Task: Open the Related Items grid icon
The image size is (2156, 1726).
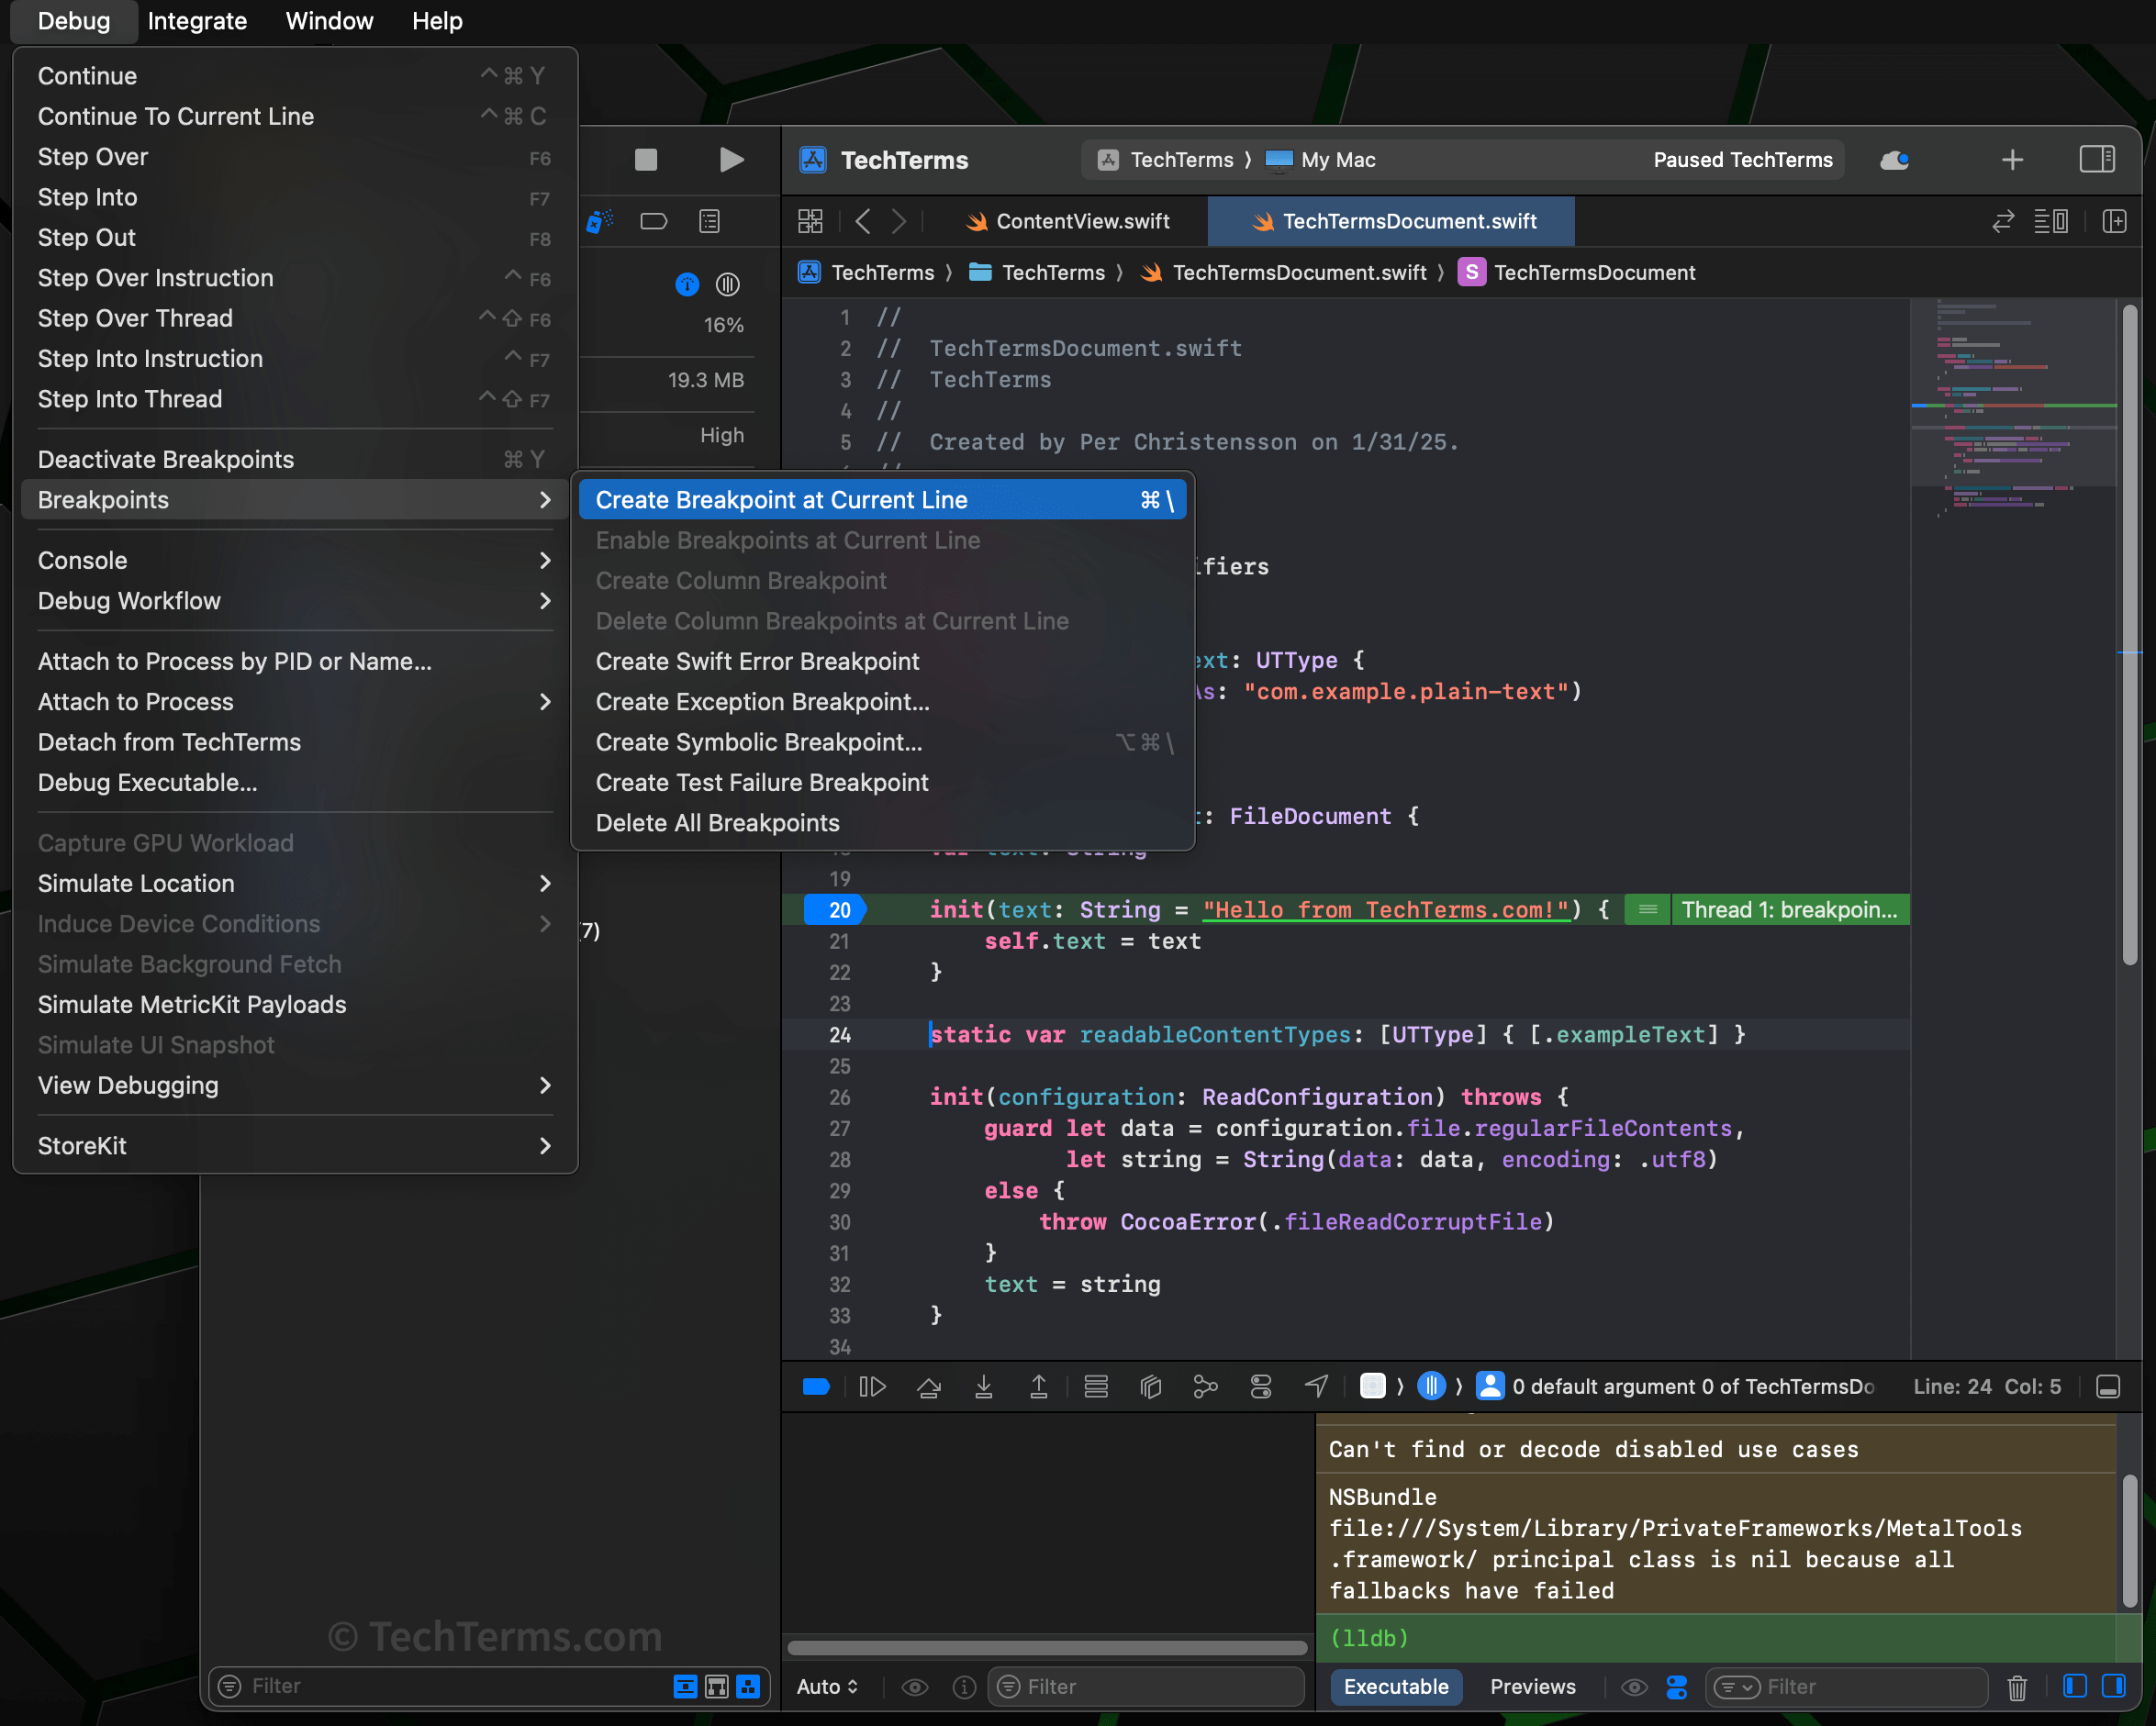Action: tap(810, 221)
